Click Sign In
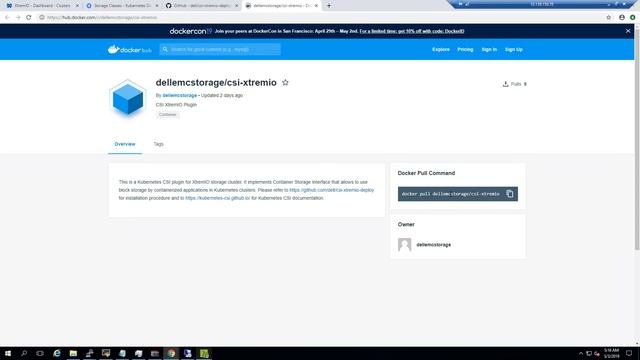The image size is (640, 360). coord(489,49)
